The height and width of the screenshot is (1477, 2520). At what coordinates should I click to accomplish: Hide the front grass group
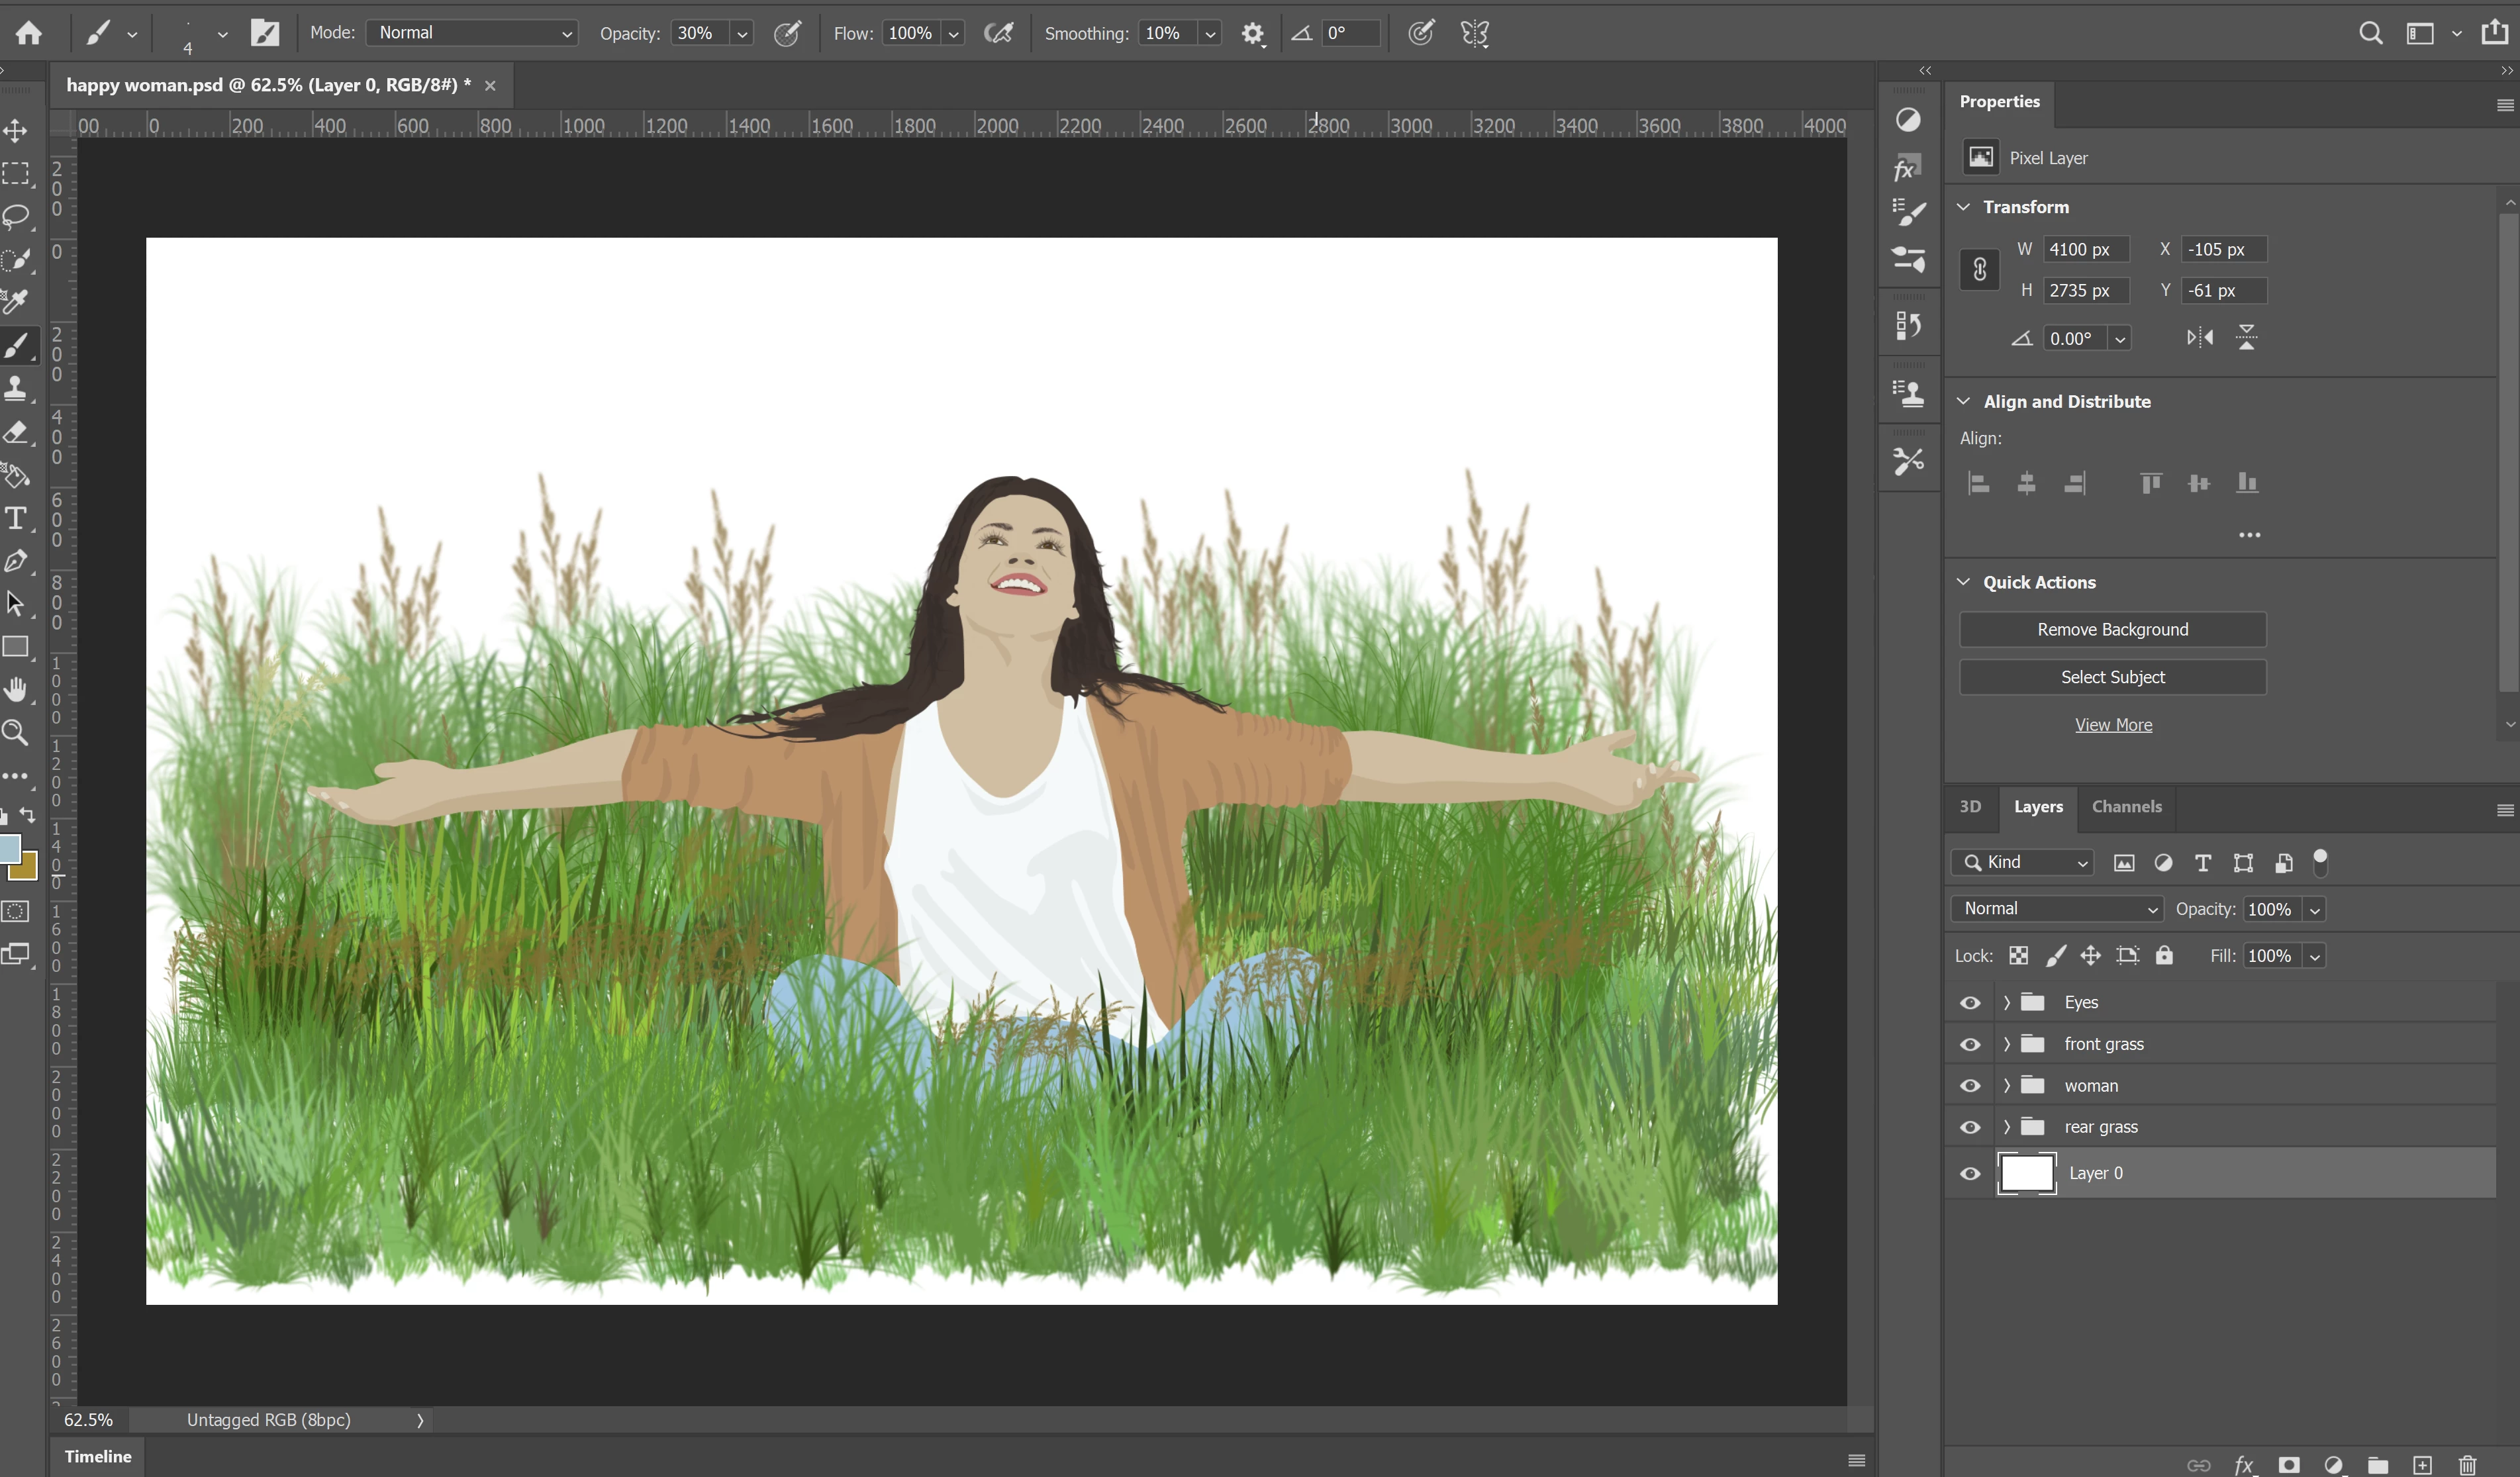click(1970, 1044)
